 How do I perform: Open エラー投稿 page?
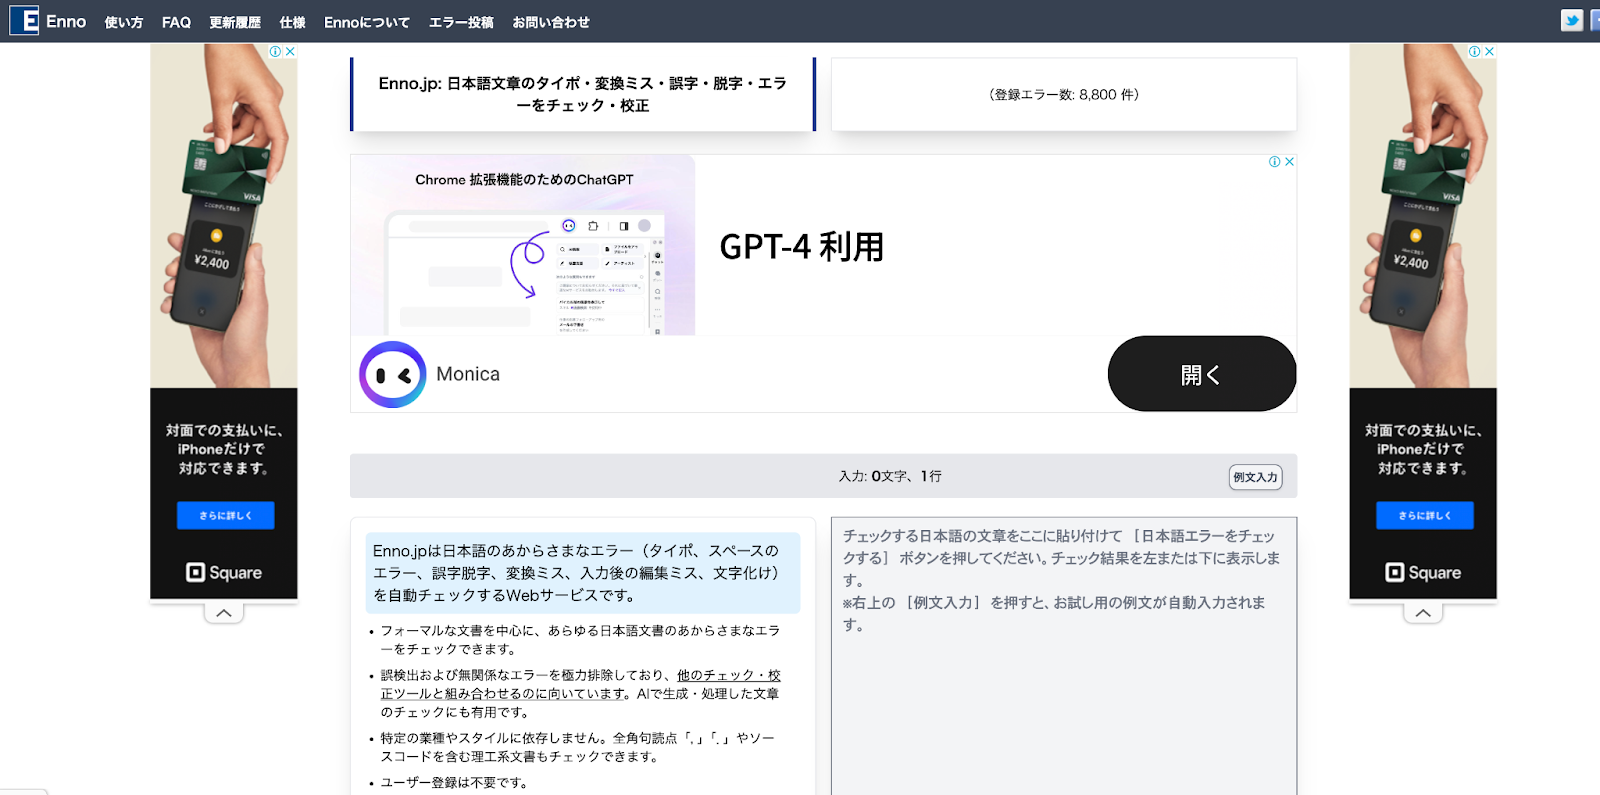click(461, 22)
